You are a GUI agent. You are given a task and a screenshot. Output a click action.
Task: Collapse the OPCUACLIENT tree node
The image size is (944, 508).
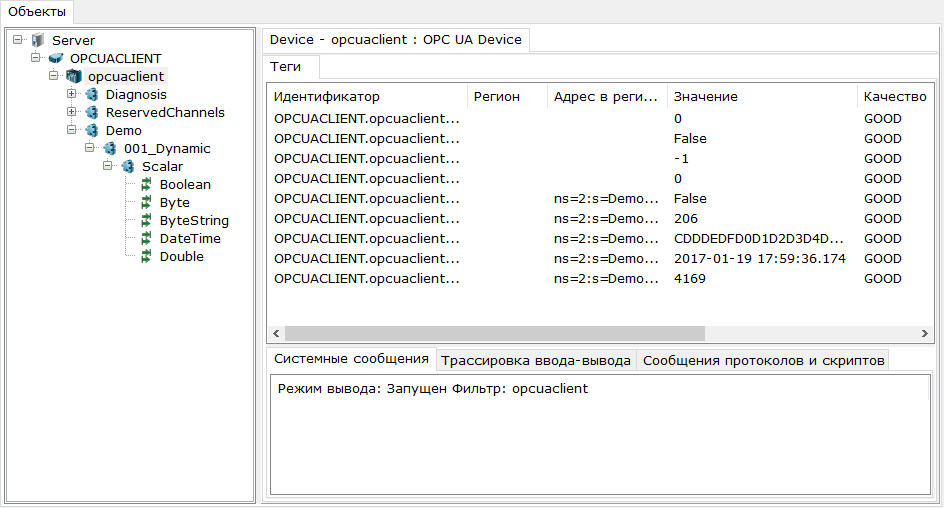pyautogui.click(x=36, y=58)
